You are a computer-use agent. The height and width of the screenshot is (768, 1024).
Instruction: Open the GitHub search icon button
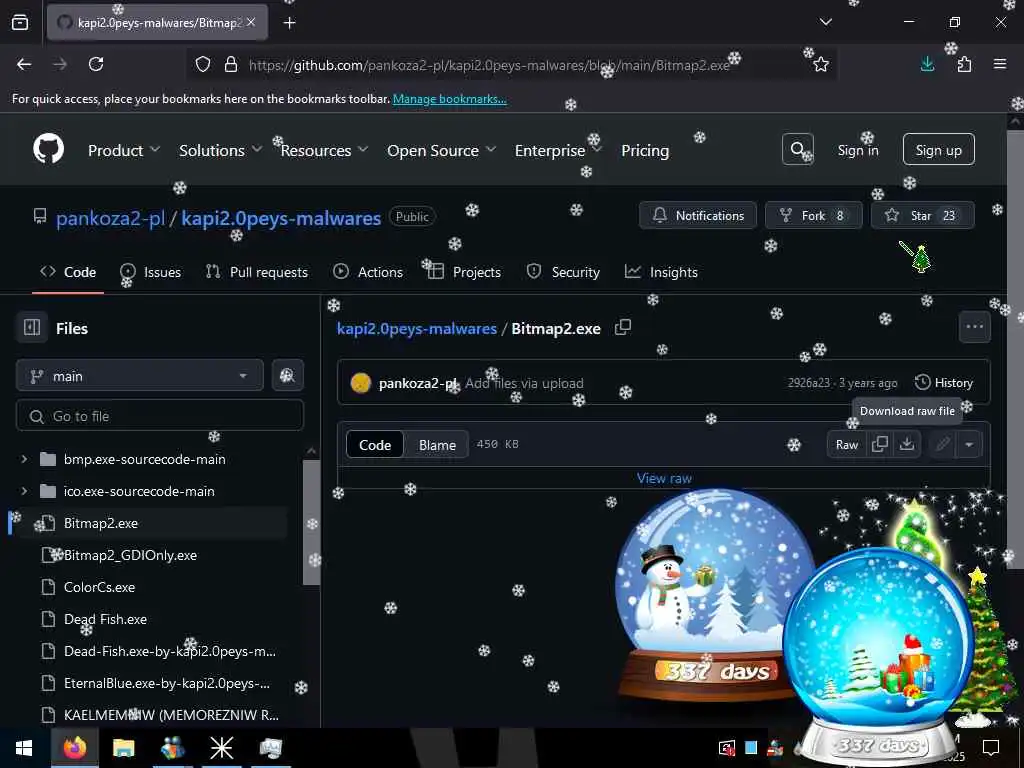click(797, 150)
